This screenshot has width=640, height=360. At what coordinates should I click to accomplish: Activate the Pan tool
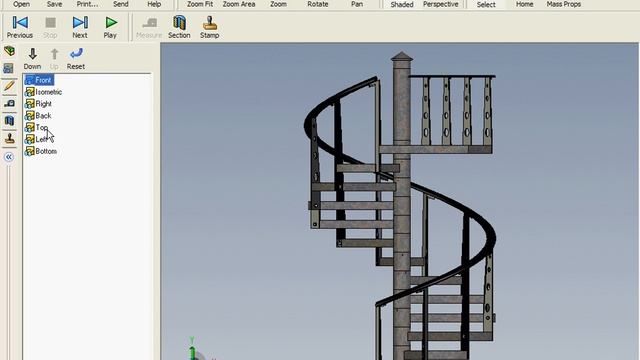coord(357,4)
